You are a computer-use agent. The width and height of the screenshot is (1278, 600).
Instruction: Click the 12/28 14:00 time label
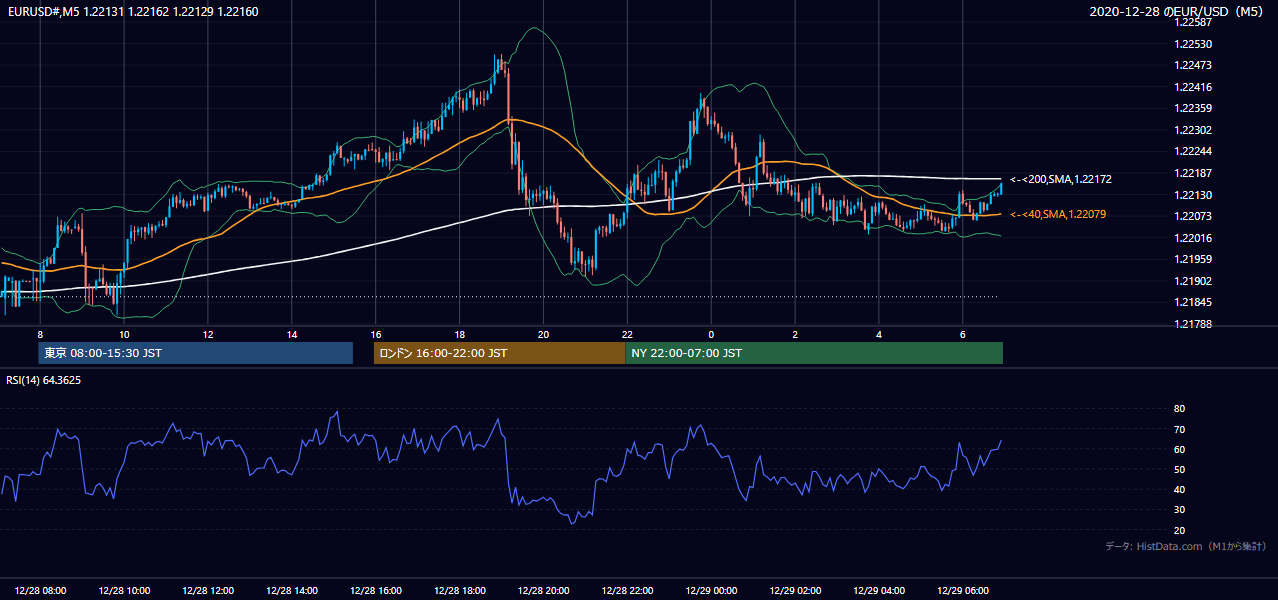292,591
